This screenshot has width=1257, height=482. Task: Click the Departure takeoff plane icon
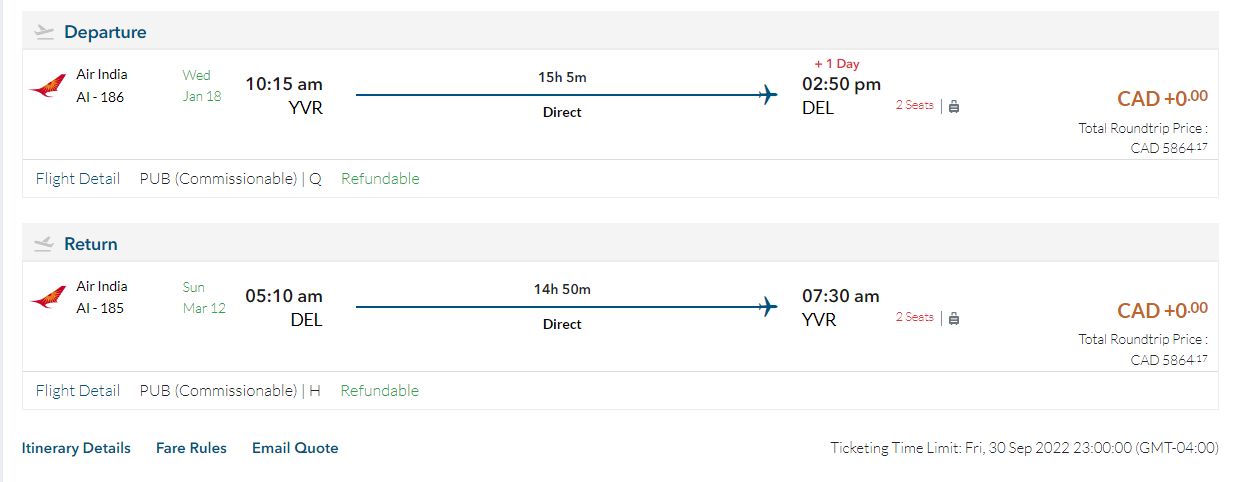(x=43, y=32)
